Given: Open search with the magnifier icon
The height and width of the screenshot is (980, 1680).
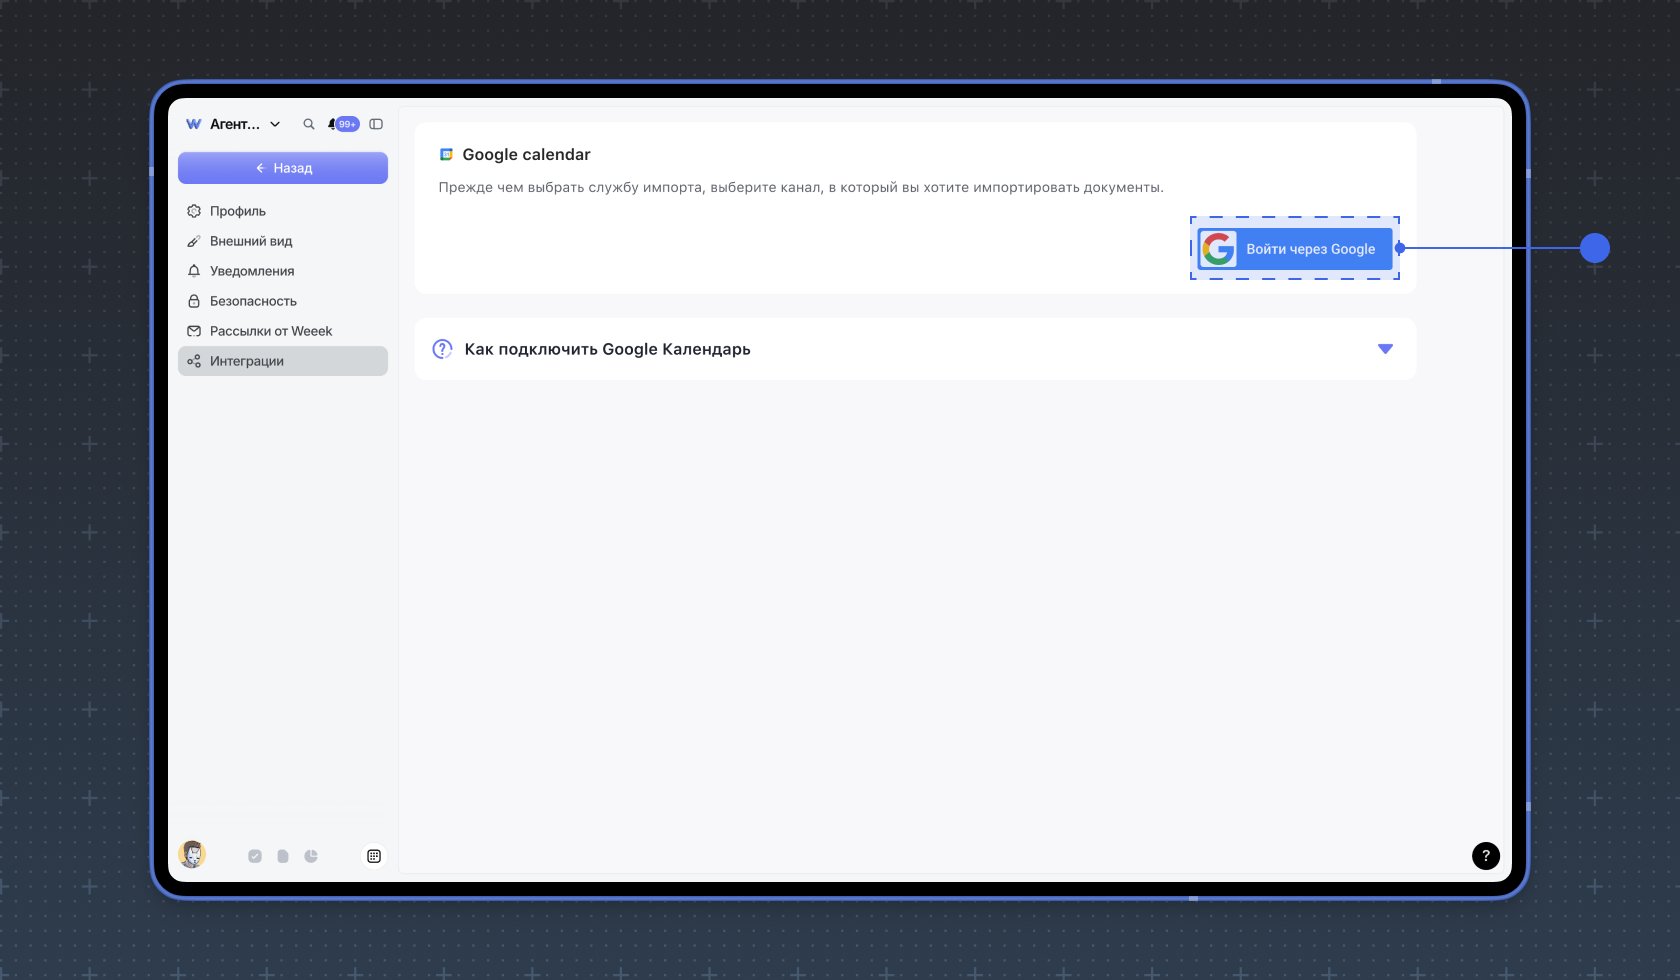Looking at the screenshot, I should [309, 124].
